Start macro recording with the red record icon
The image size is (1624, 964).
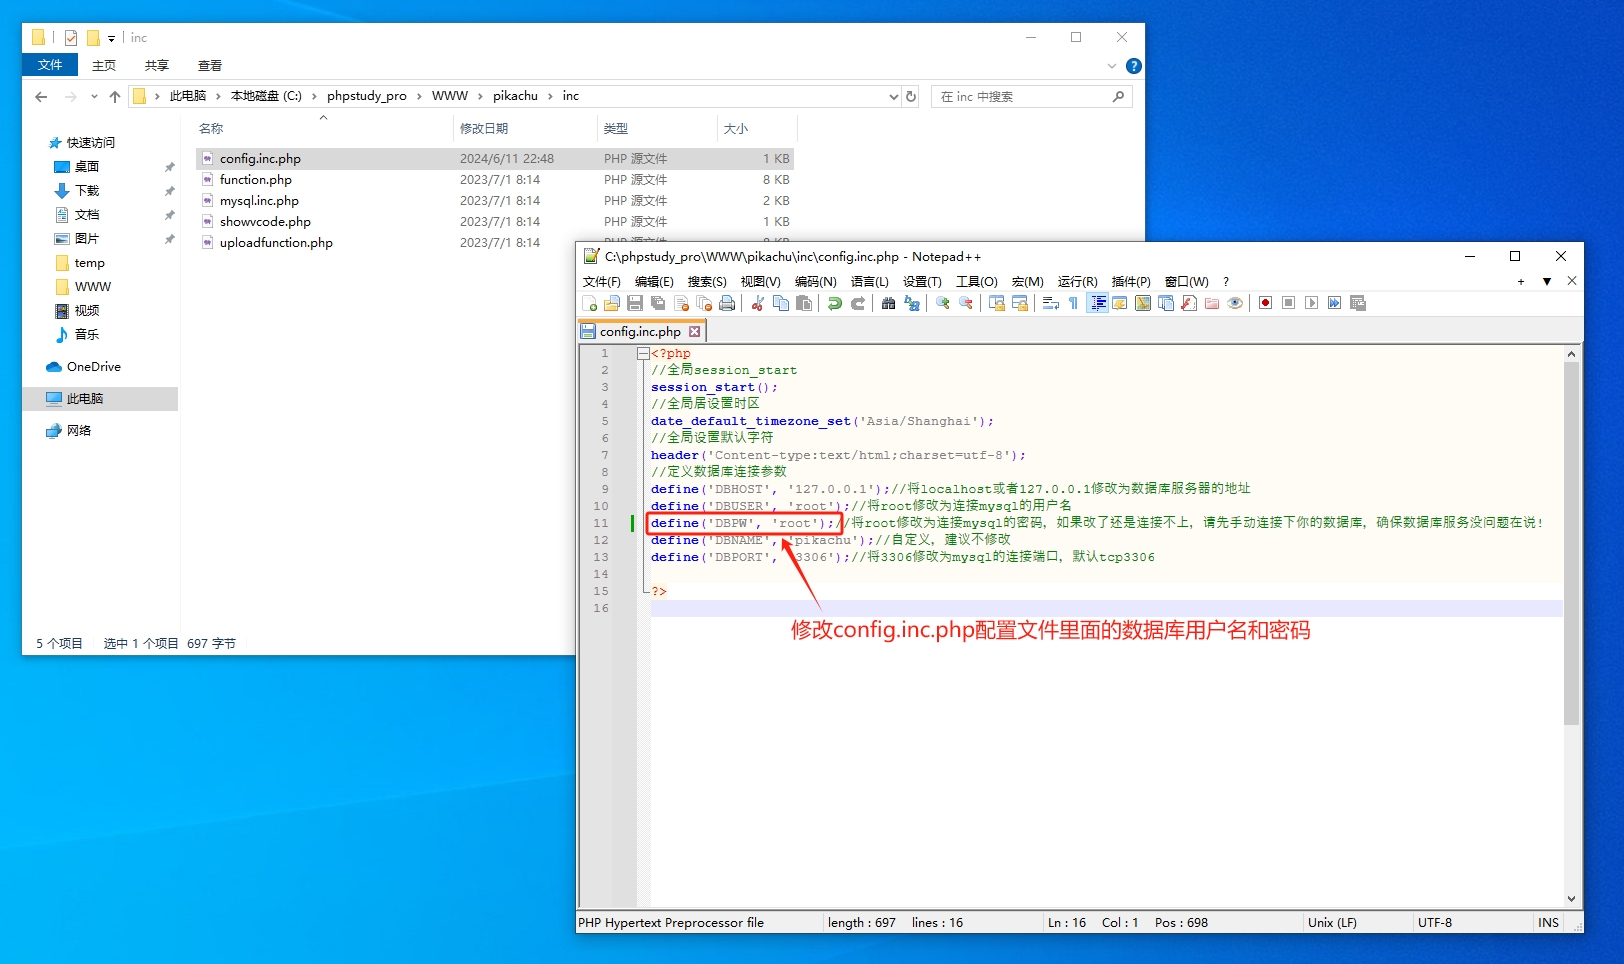pyautogui.click(x=1265, y=303)
